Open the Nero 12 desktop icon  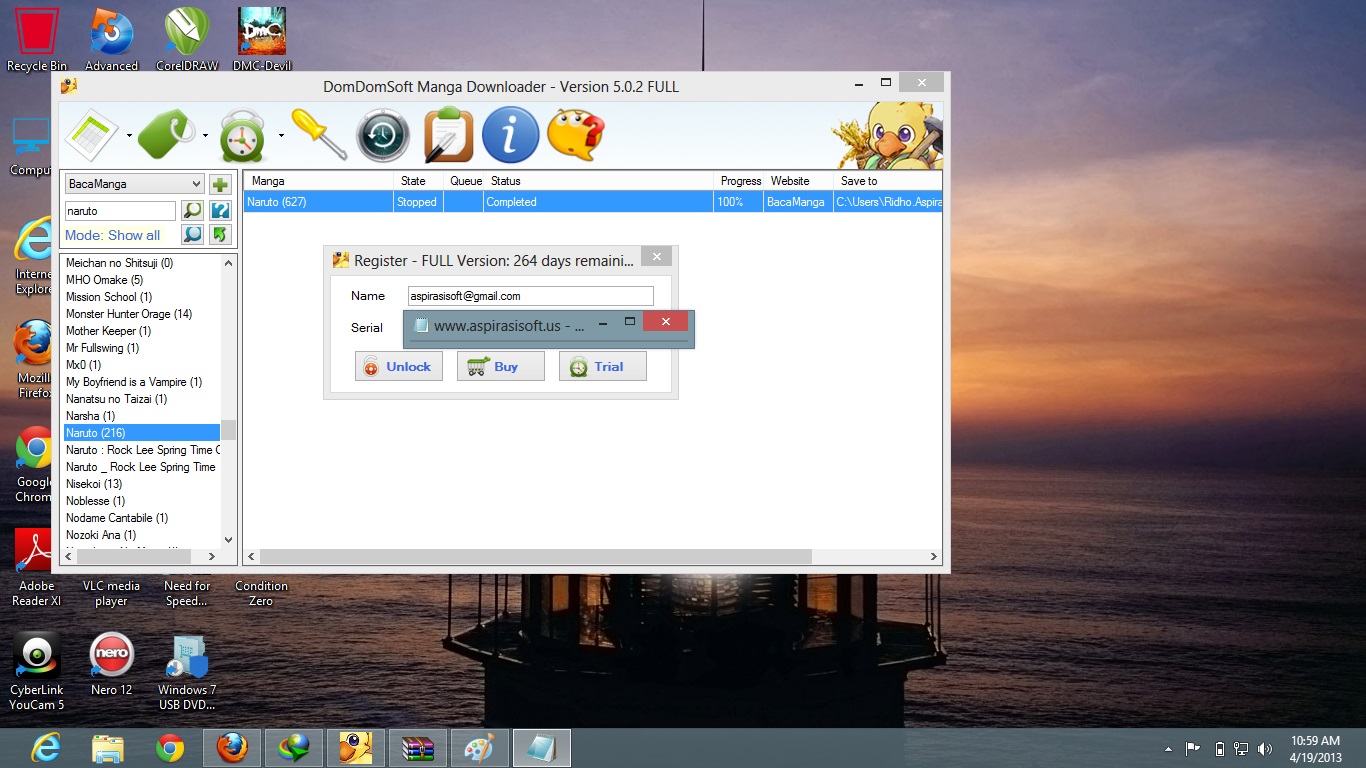[111, 665]
